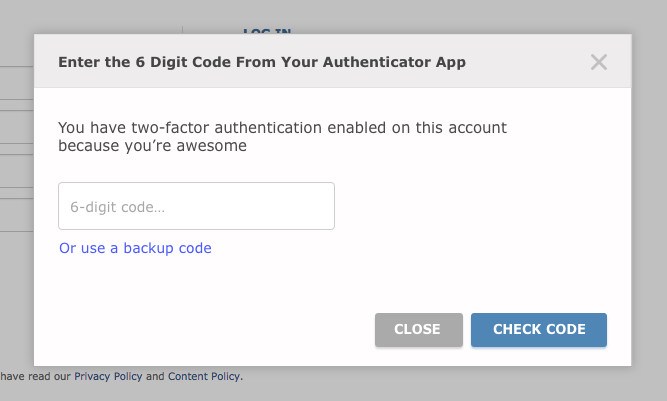Viewport: 667px width, 401px height.
Task: Open the Privacy Policy link
Action: [x=109, y=377]
